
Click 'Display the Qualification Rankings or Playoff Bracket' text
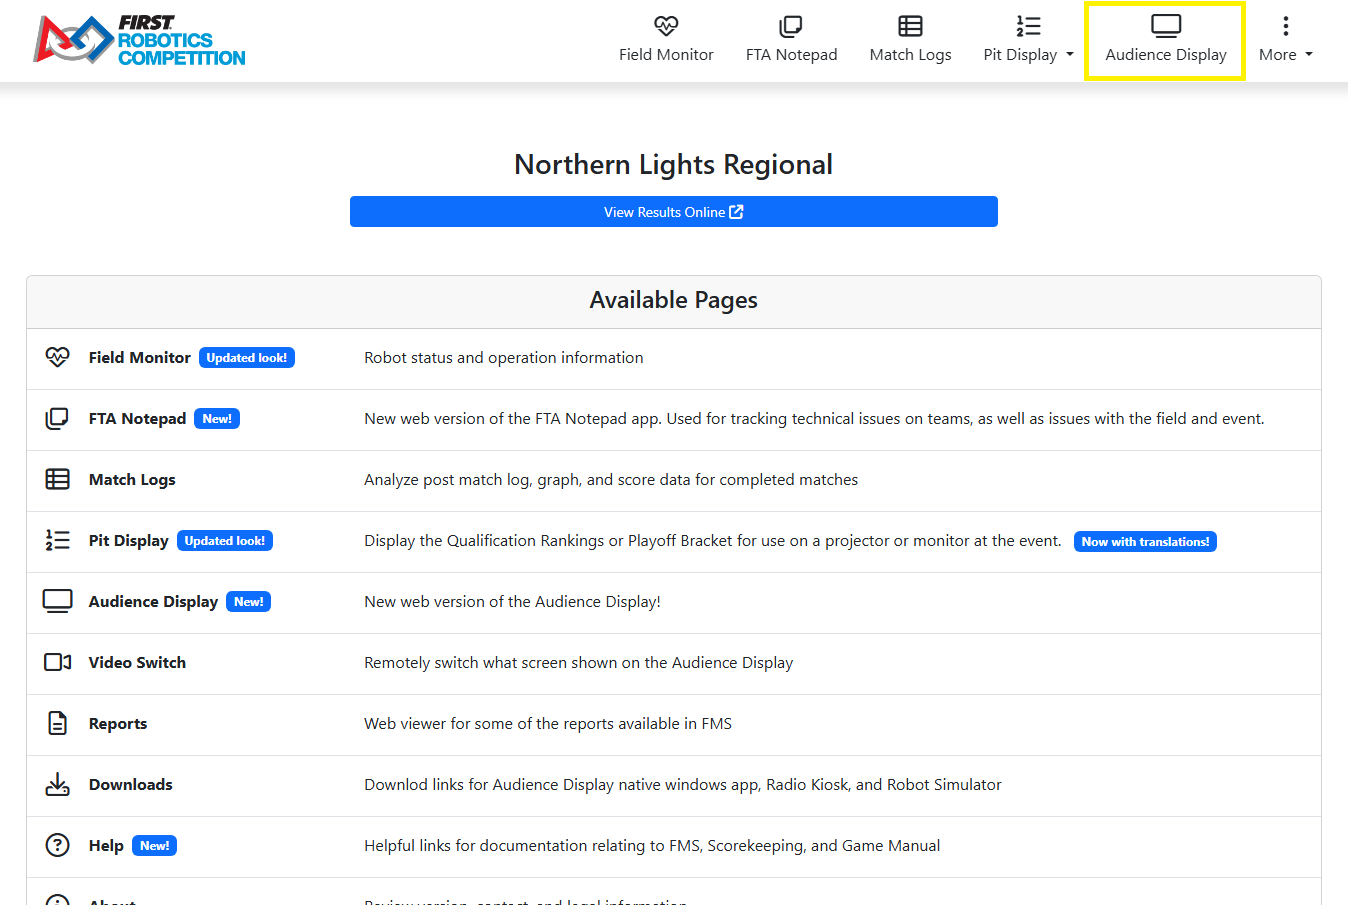(x=713, y=541)
